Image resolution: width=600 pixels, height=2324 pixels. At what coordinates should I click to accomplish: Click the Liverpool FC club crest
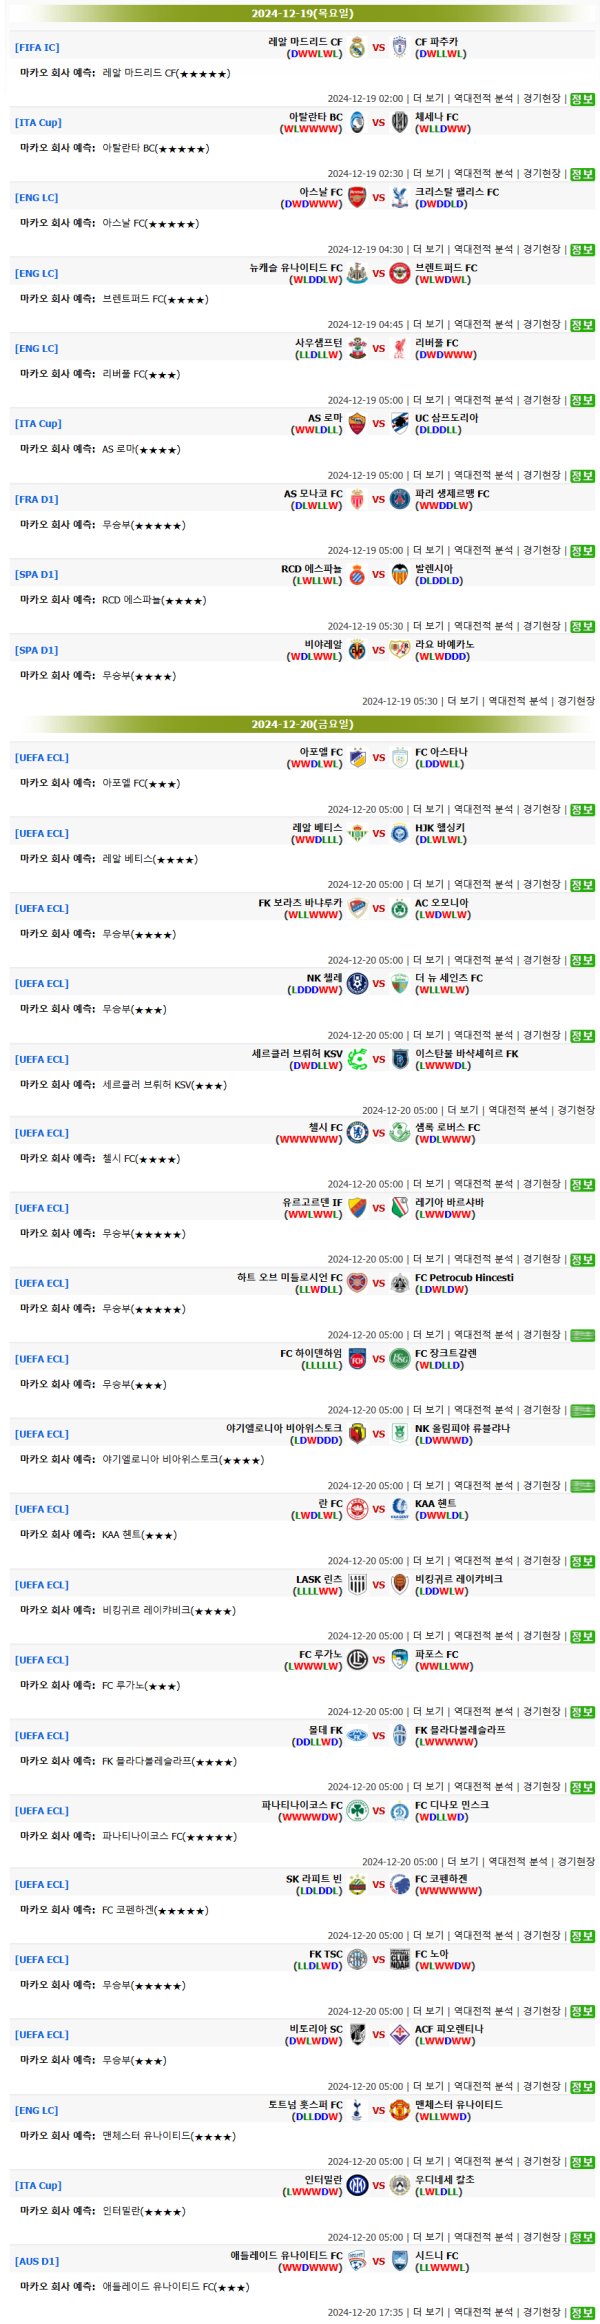point(400,348)
